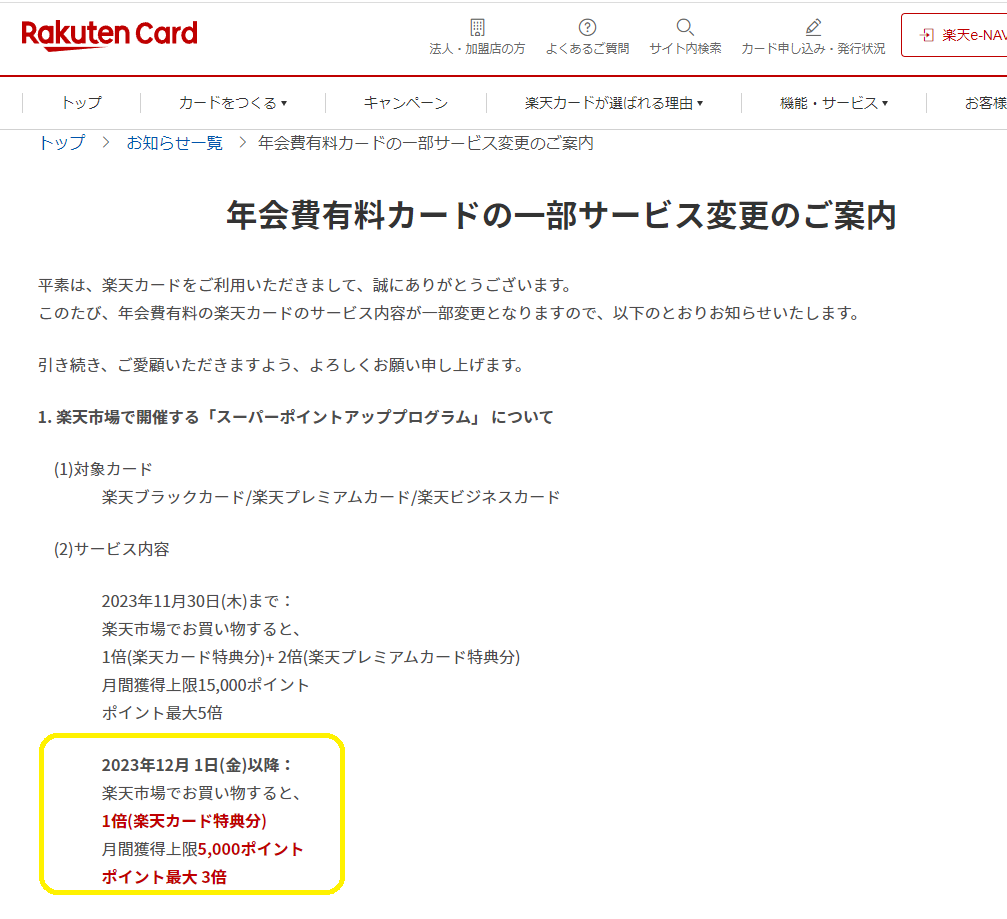Click the login icon in the 楽天e-NAVI button
This screenshot has height=919, width=1007.
point(927,35)
